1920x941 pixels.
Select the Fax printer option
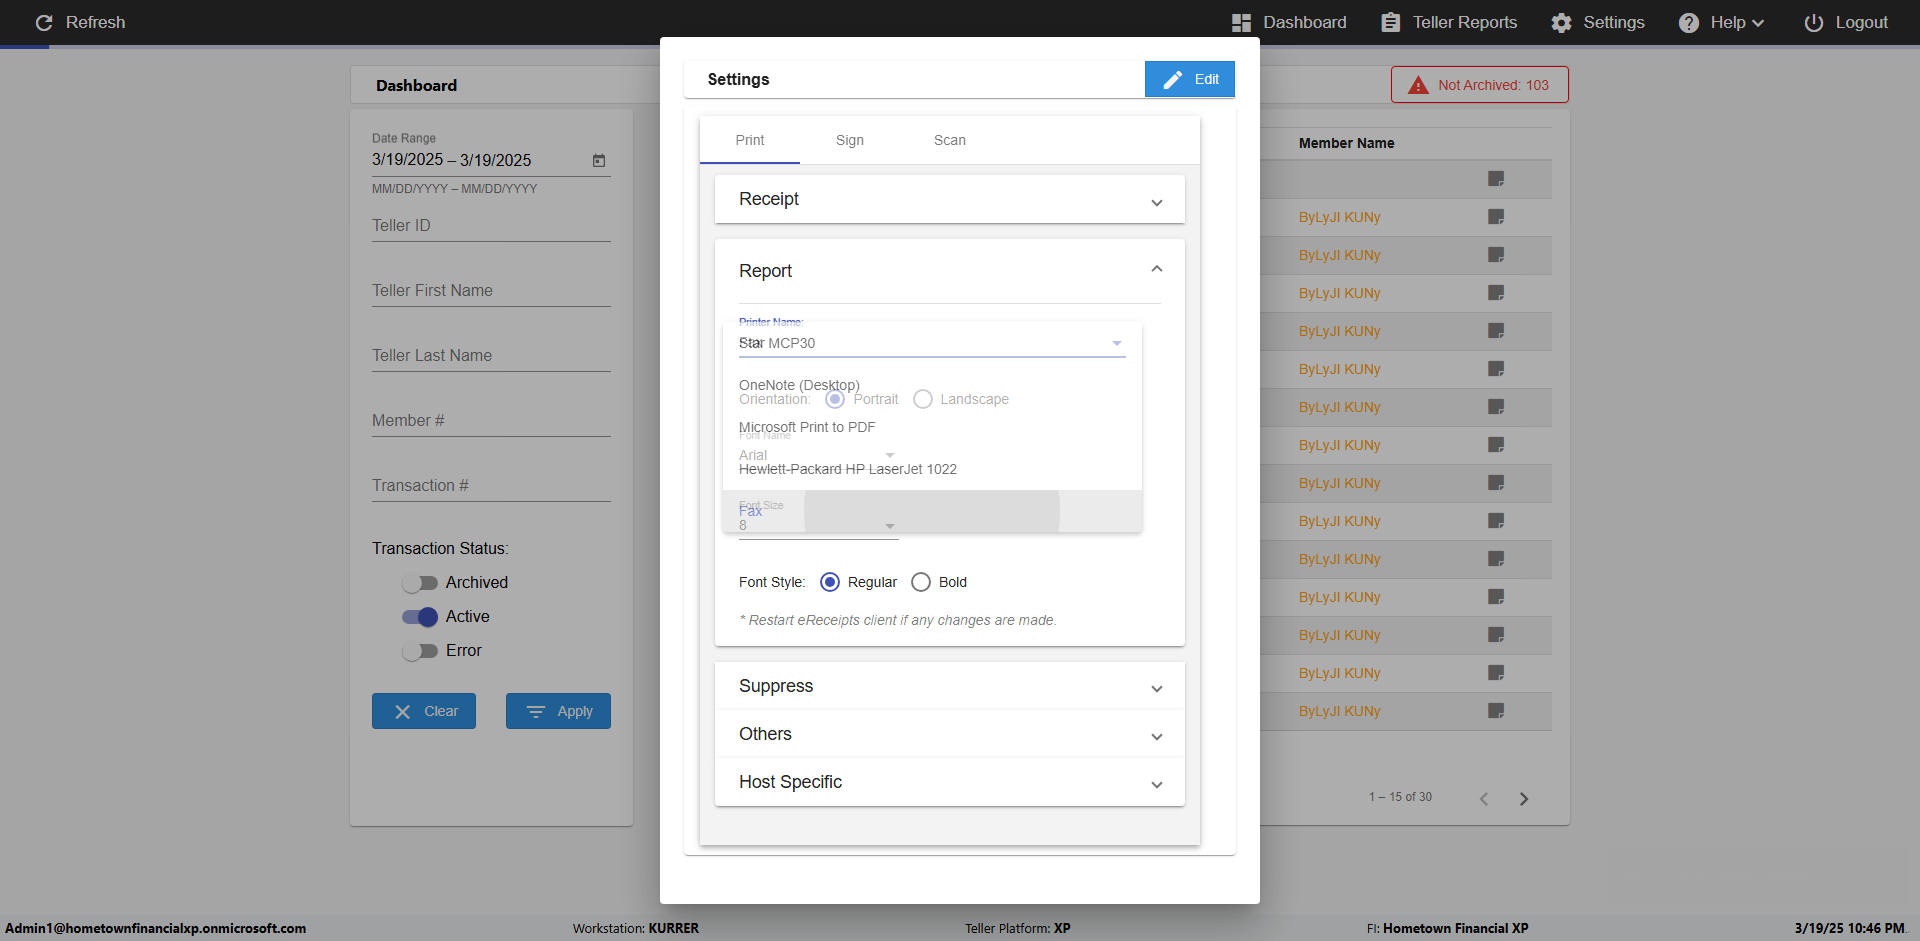point(932,511)
